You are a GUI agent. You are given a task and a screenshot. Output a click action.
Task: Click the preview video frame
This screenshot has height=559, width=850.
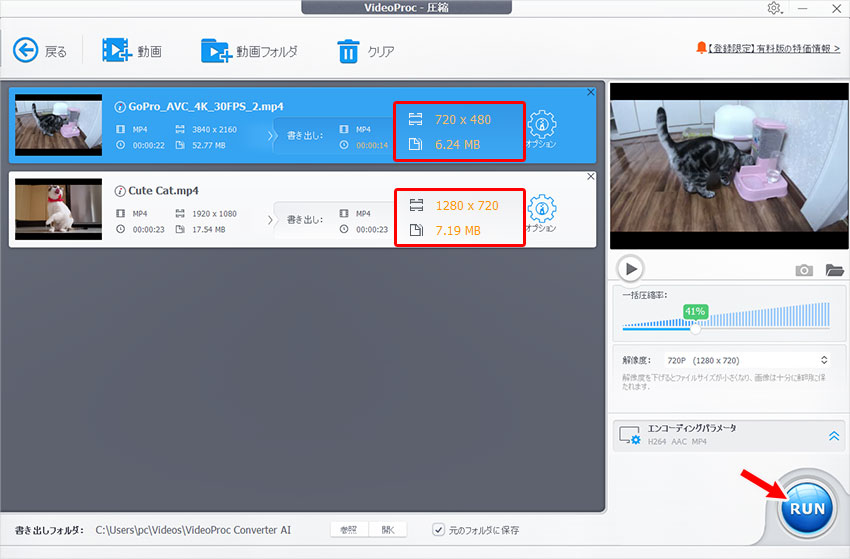[x=729, y=166]
